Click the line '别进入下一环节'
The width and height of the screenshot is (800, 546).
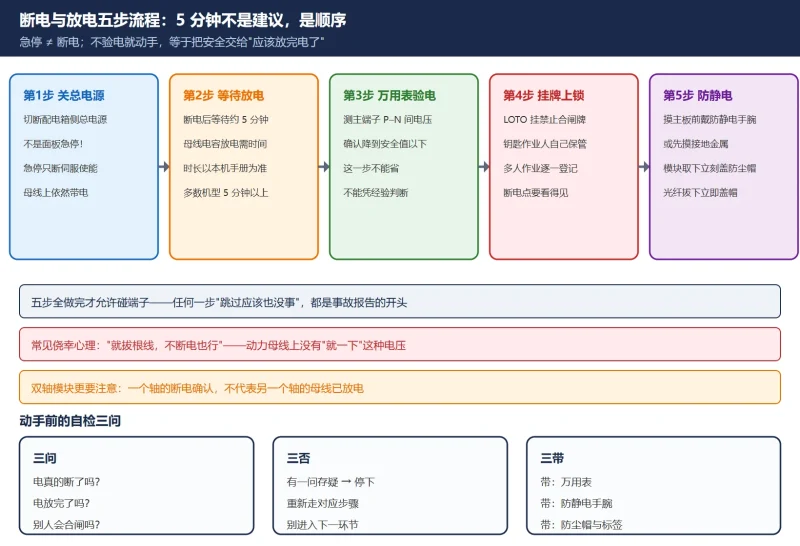(322, 525)
